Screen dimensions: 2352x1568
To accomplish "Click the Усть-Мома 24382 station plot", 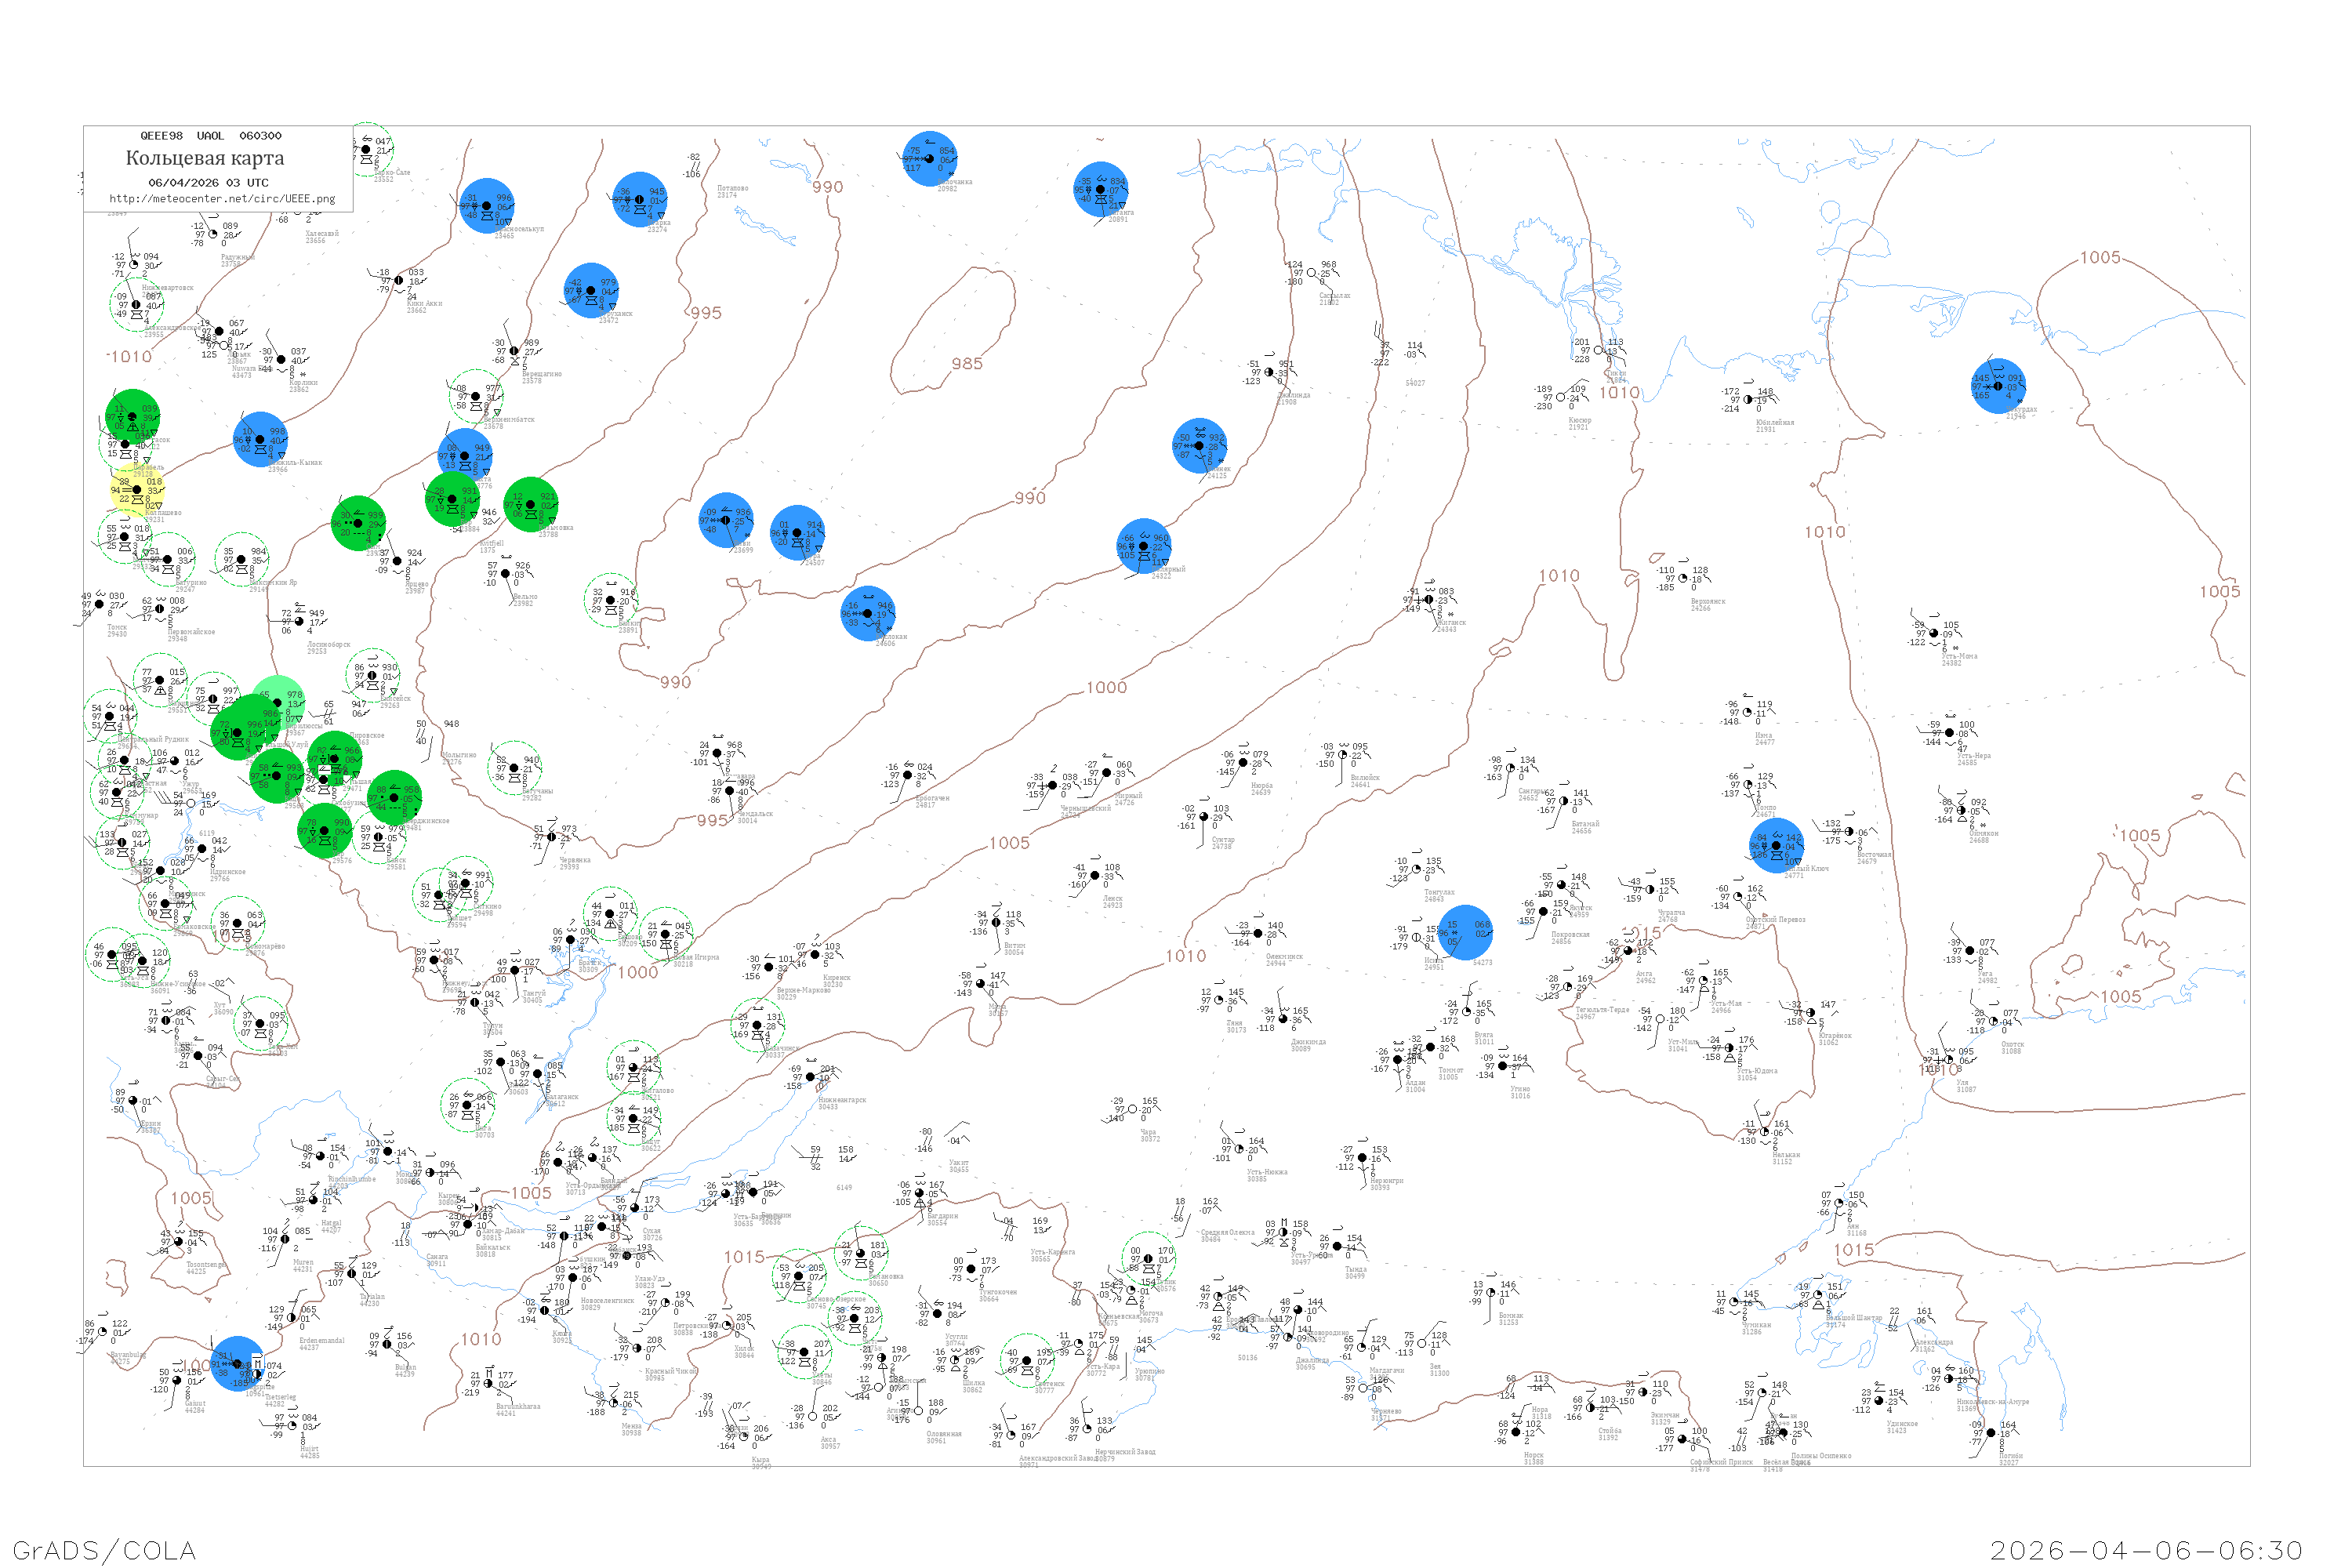I will tap(1934, 634).
